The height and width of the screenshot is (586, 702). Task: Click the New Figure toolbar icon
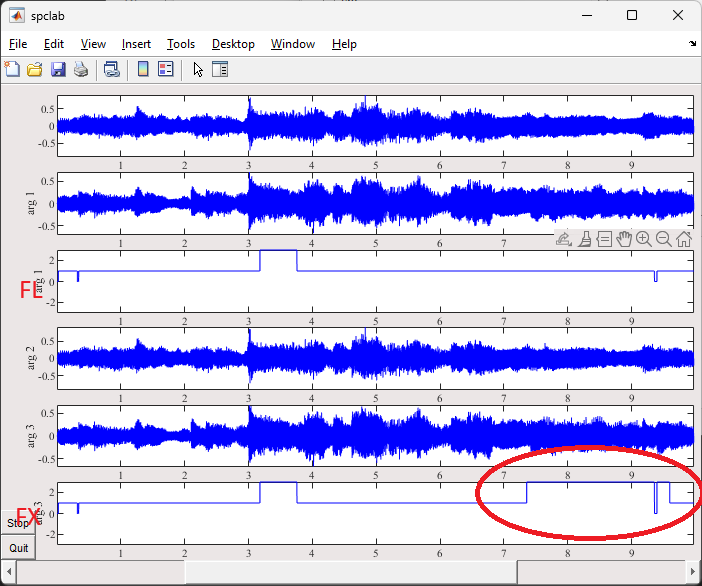(12, 69)
